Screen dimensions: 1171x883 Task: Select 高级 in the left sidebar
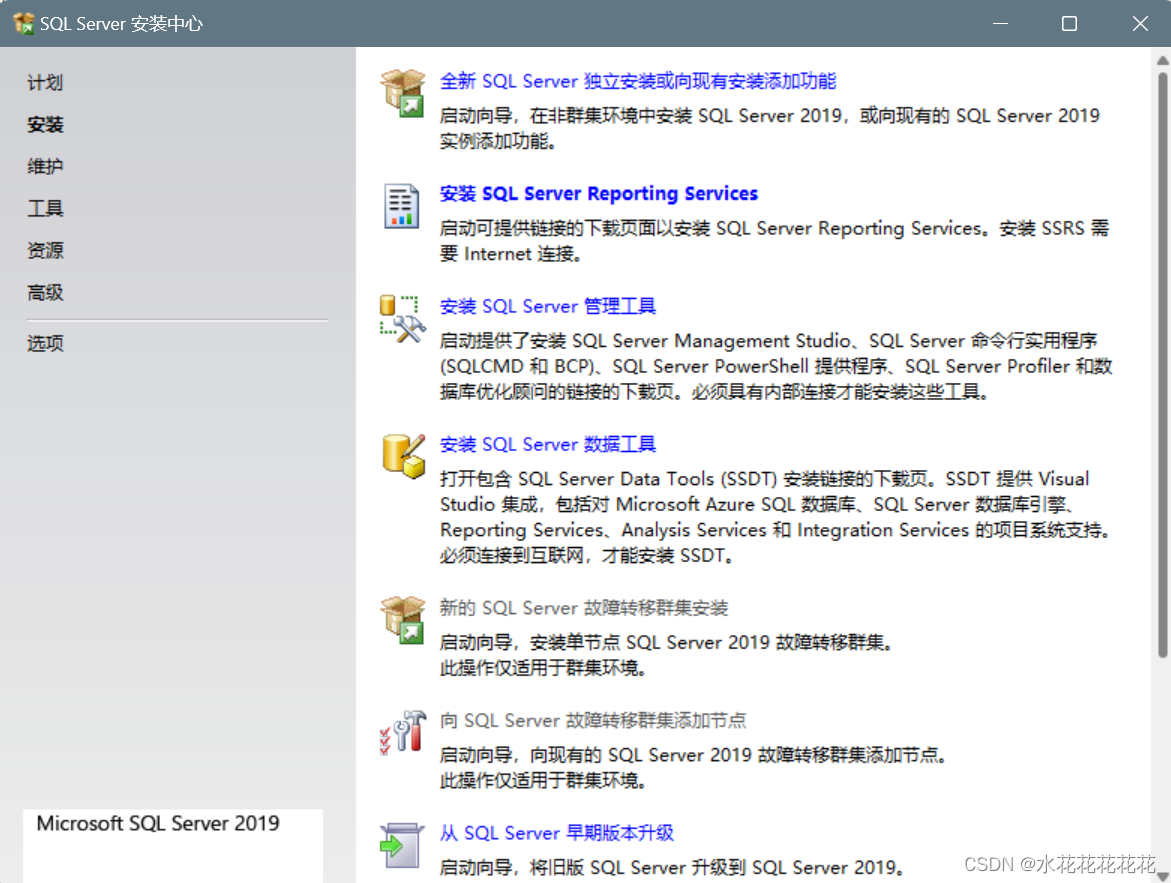45,292
